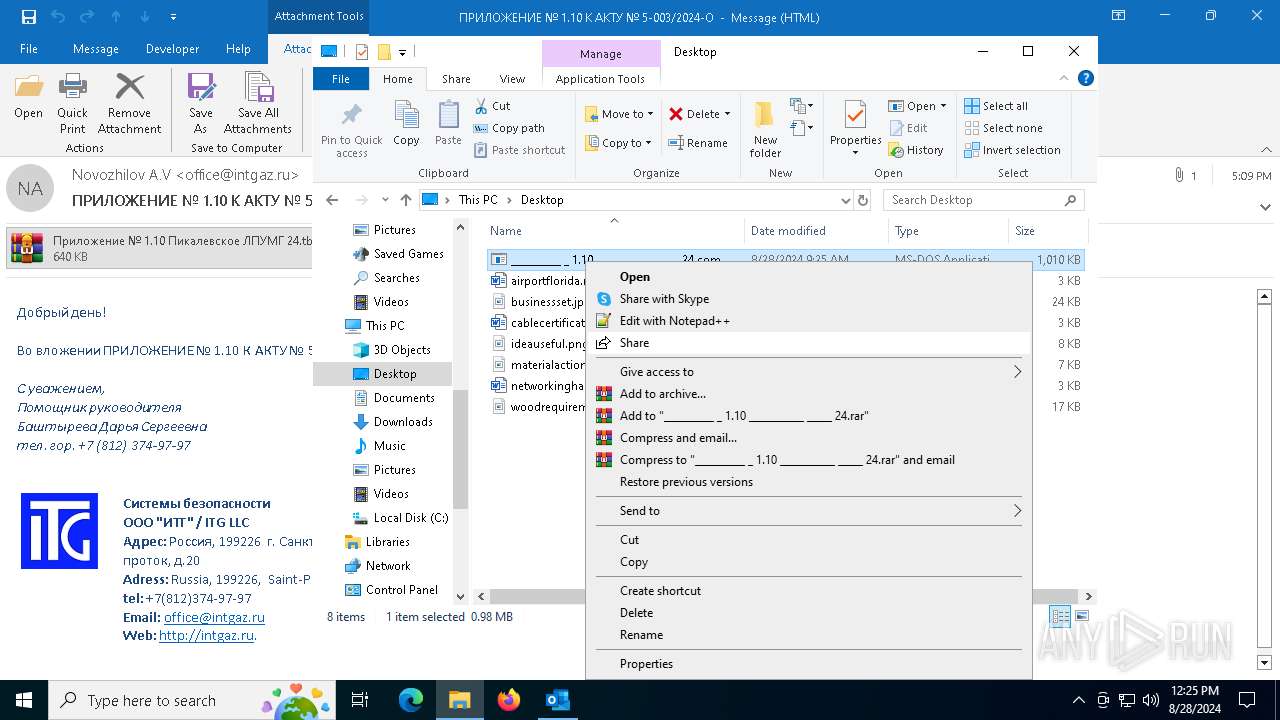The height and width of the screenshot is (720, 1280).
Task: Click Edit in the Open group
Action: tap(908, 128)
